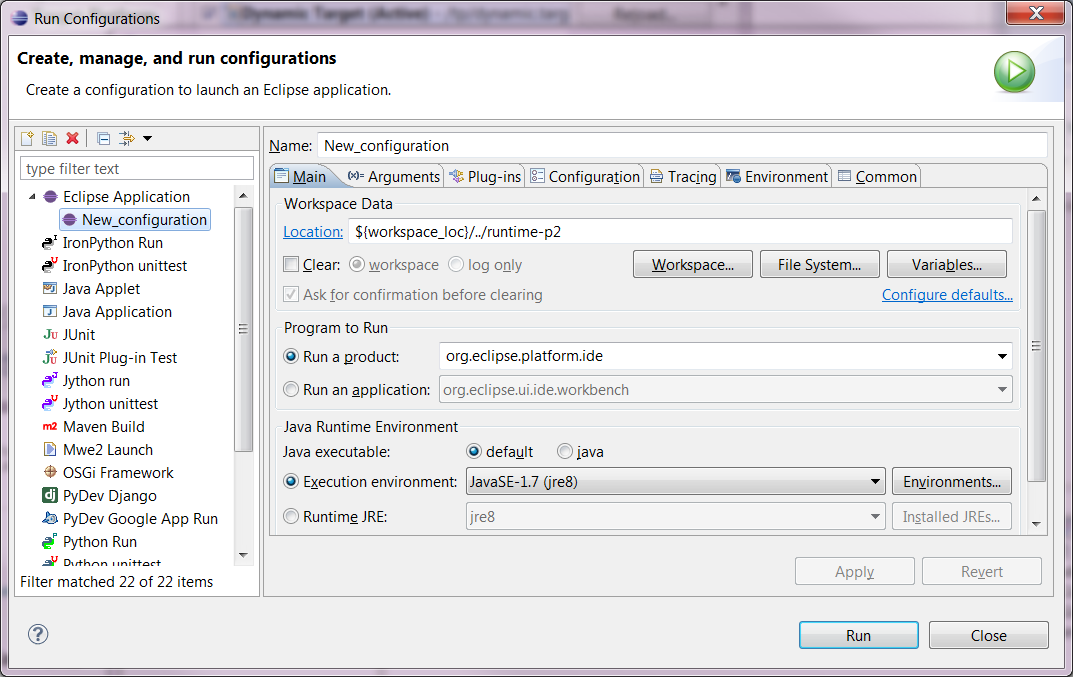Click the File System... button
The height and width of the screenshot is (677, 1073).
(819, 264)
